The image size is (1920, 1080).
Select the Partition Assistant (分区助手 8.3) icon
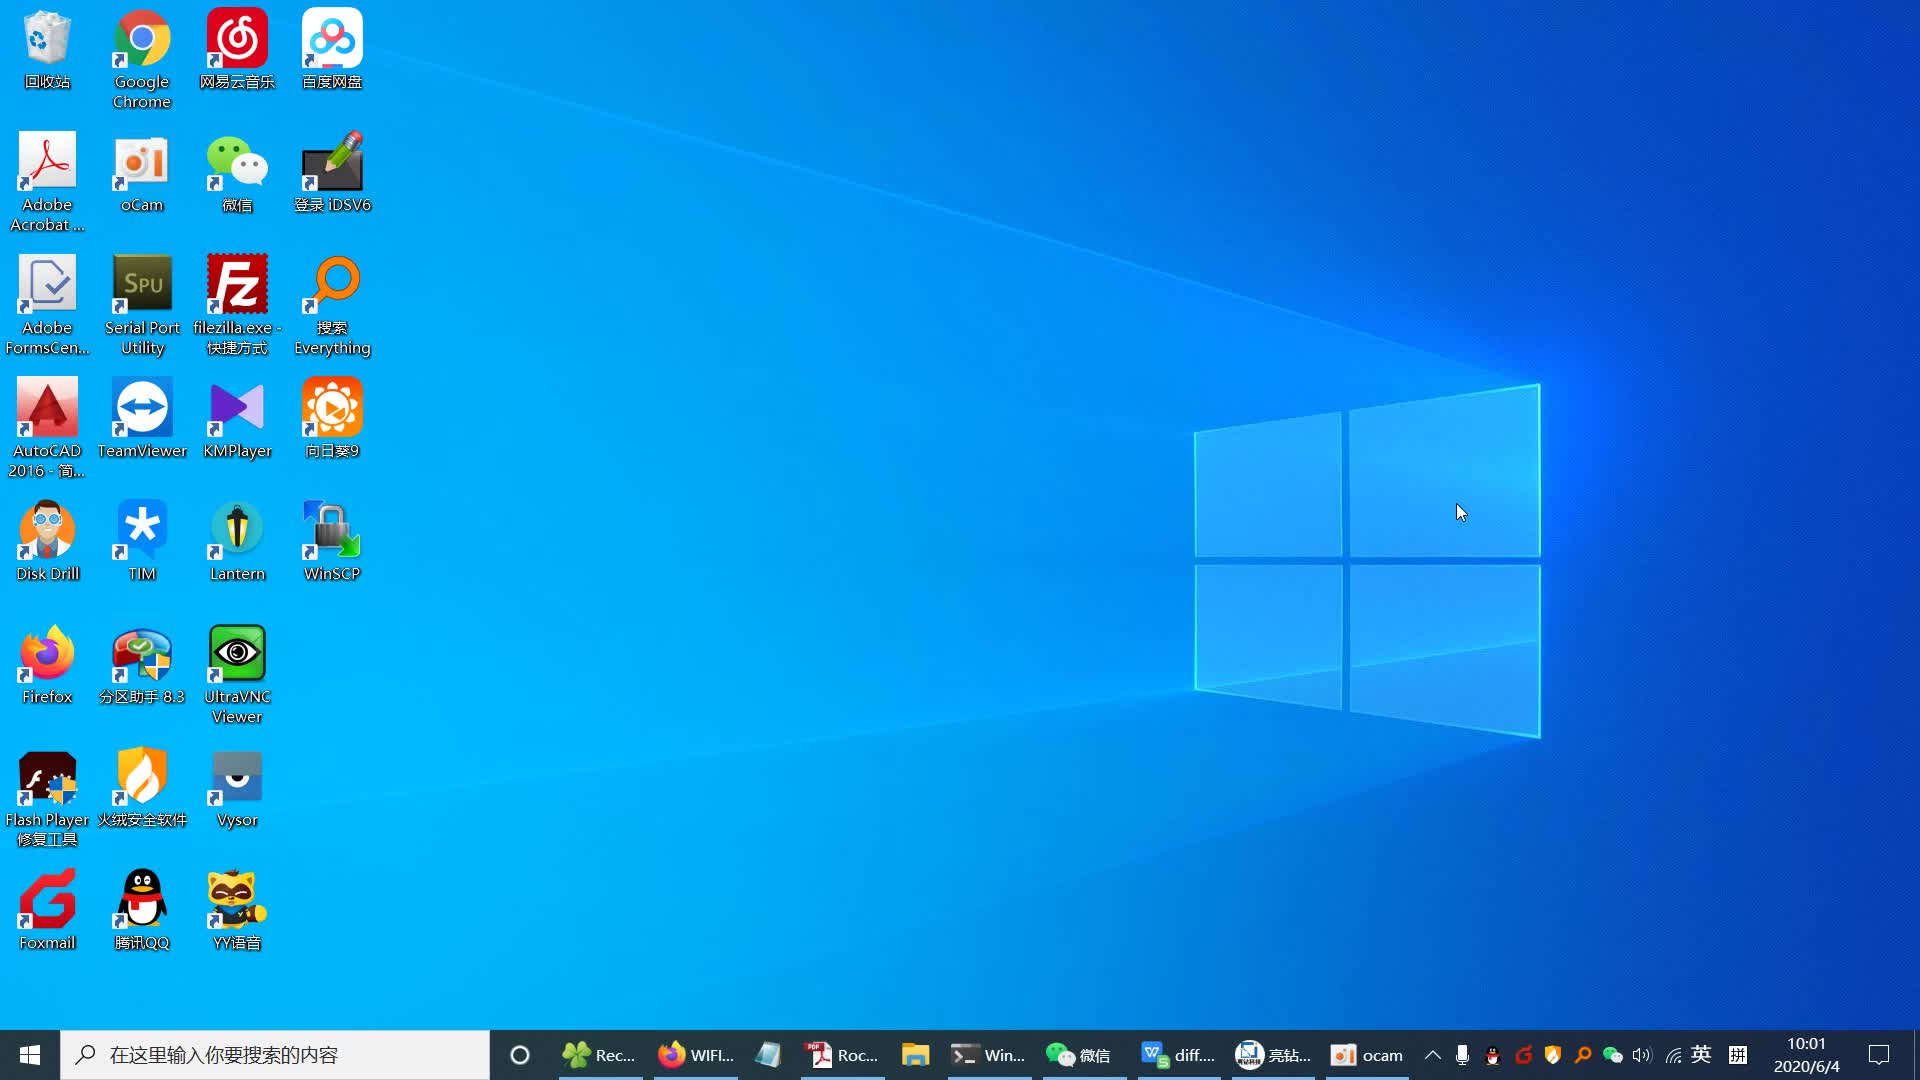[142, 664]
